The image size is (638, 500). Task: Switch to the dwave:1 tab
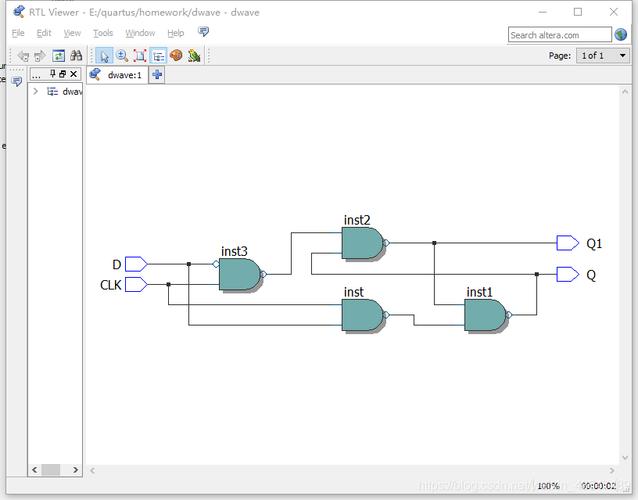(x=117, y=75)
